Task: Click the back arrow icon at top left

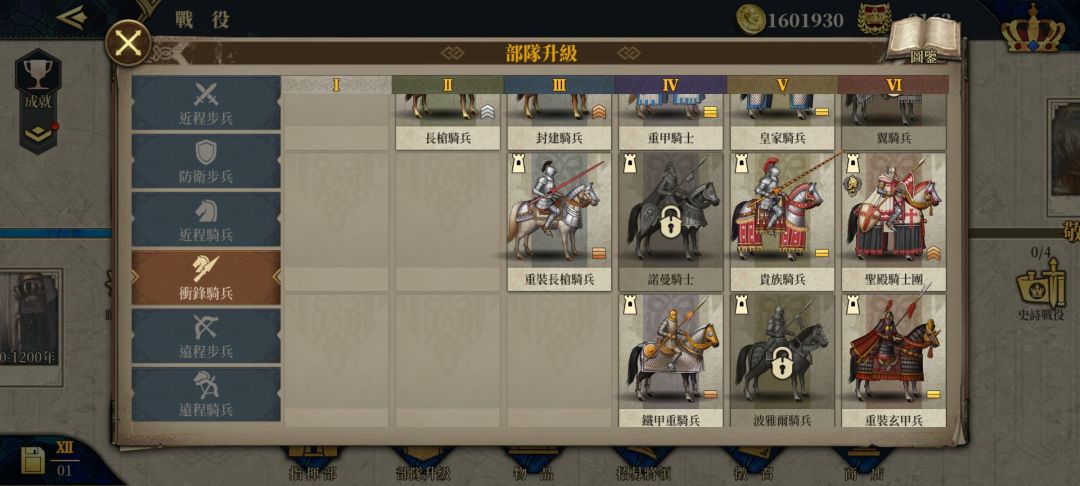Action: tap(72, 17)
